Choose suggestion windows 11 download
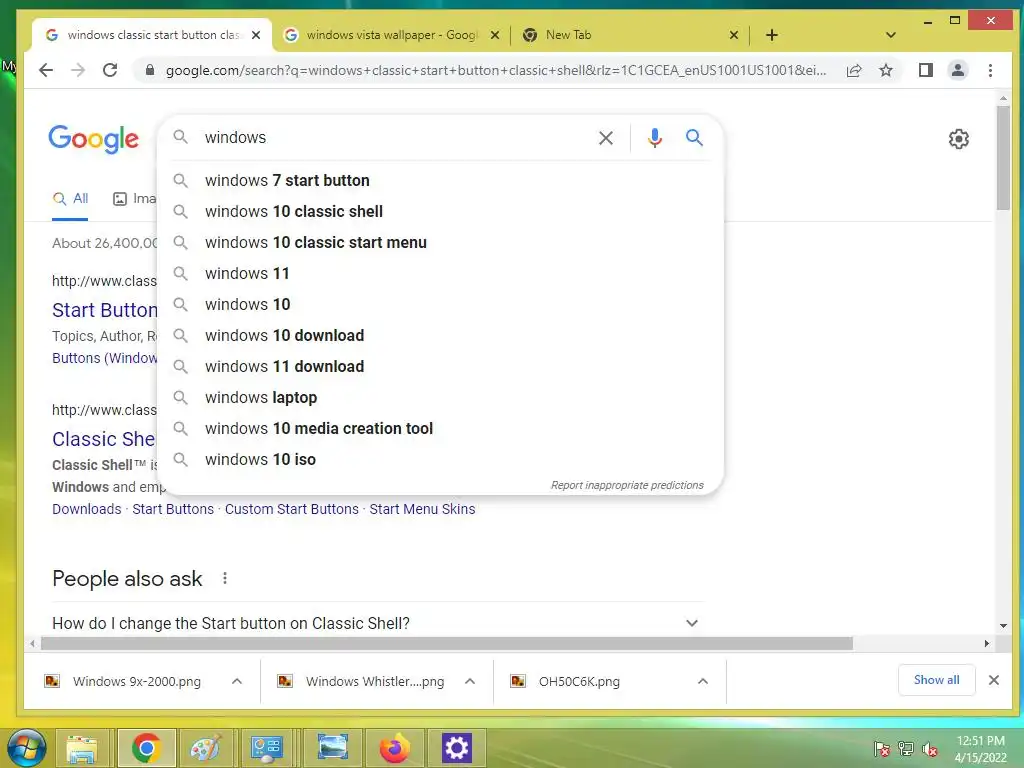The width and height of the screenshot is (1024, 768). coord(440,366)
